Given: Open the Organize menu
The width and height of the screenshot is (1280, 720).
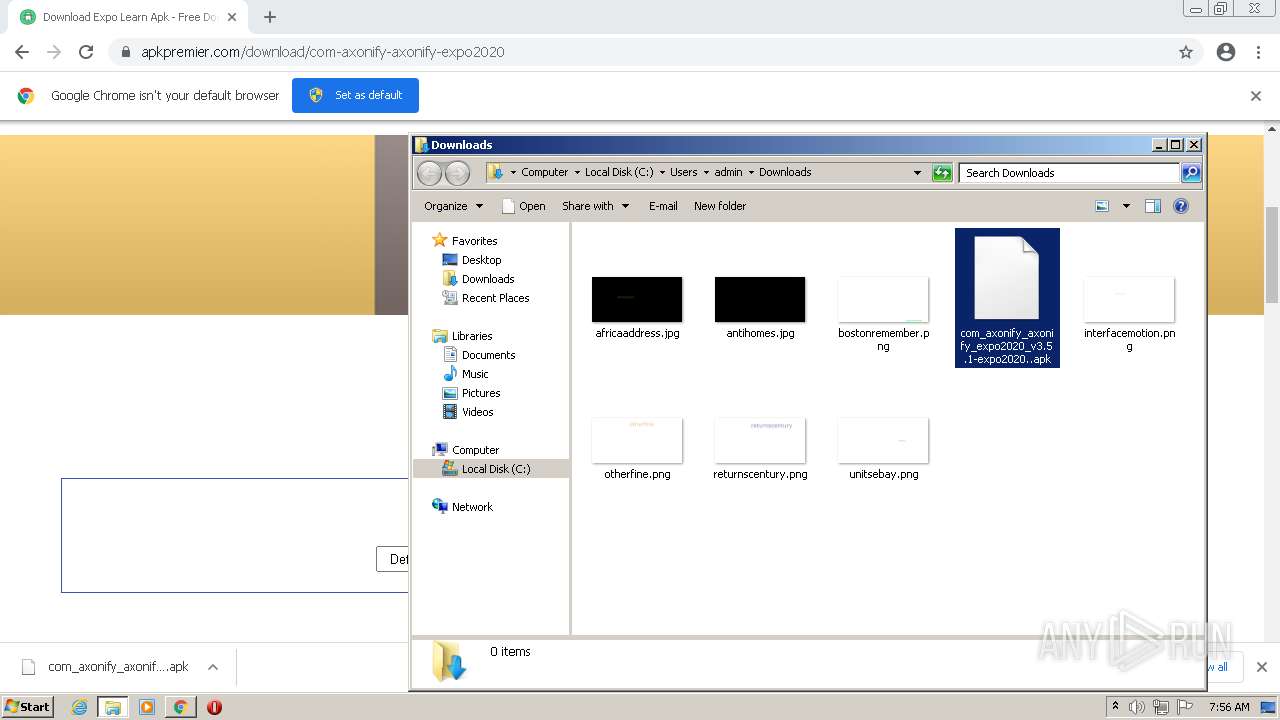Looking at the screenshot, I should click(x=454, y=206).
